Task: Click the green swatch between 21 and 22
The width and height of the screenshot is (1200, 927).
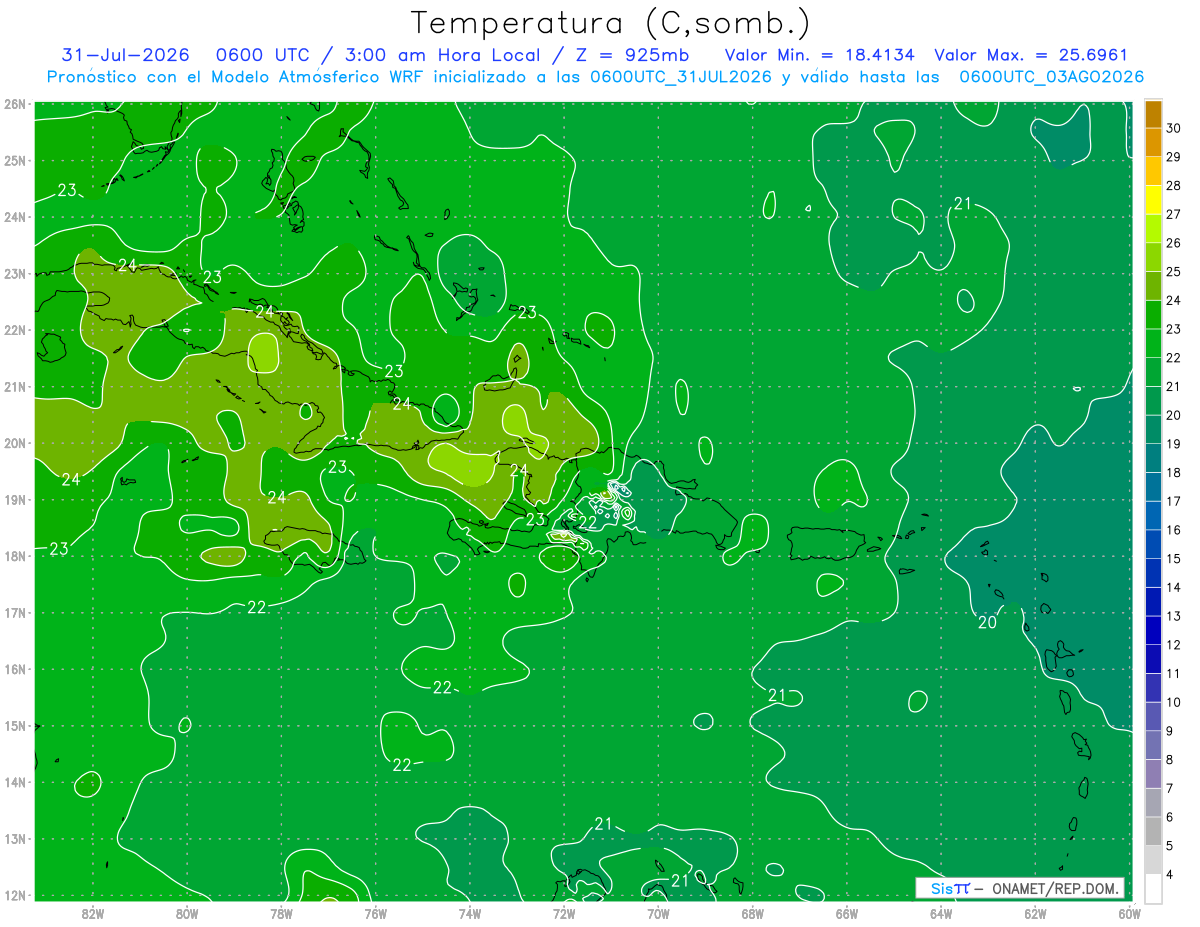Action: [x=1153, y=372]
